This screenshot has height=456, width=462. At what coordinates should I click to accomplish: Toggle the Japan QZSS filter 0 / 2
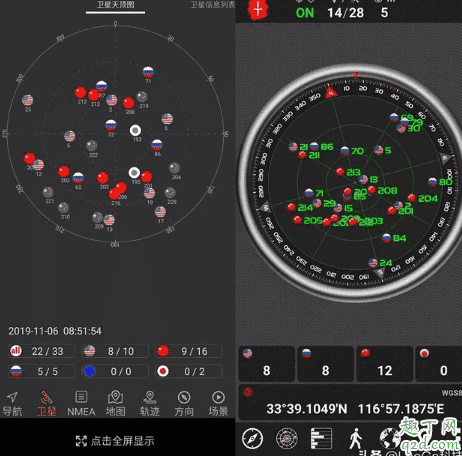click(x=189, y=371)
